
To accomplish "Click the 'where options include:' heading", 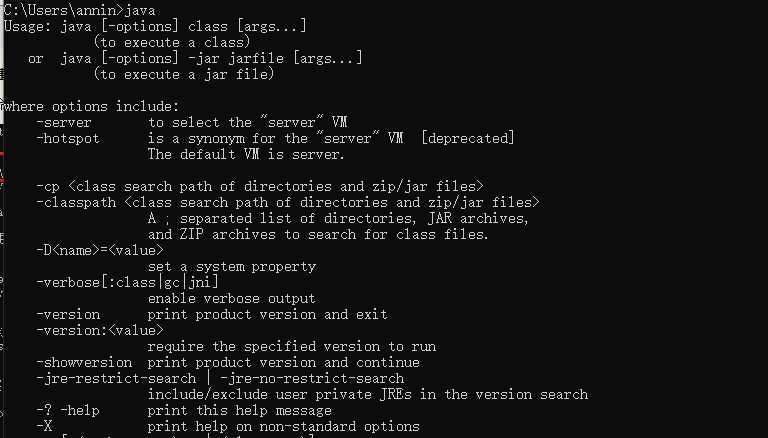I will click(x=92, y=106).
